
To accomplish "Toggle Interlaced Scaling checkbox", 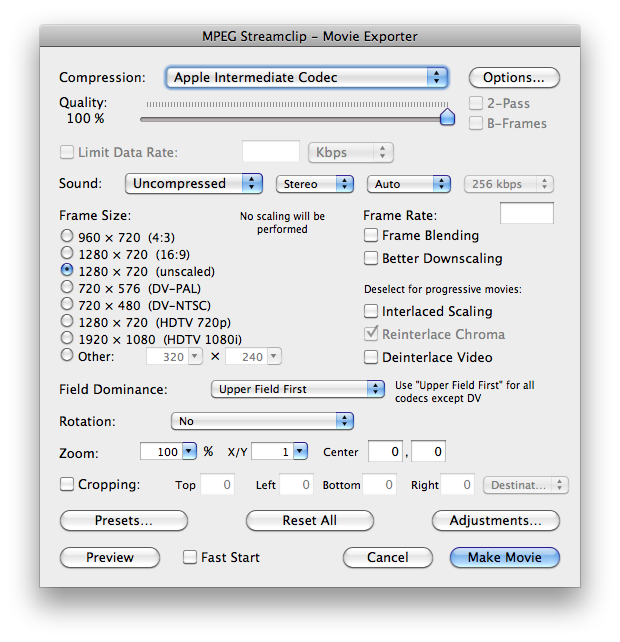I will click(x=371, y=311).
